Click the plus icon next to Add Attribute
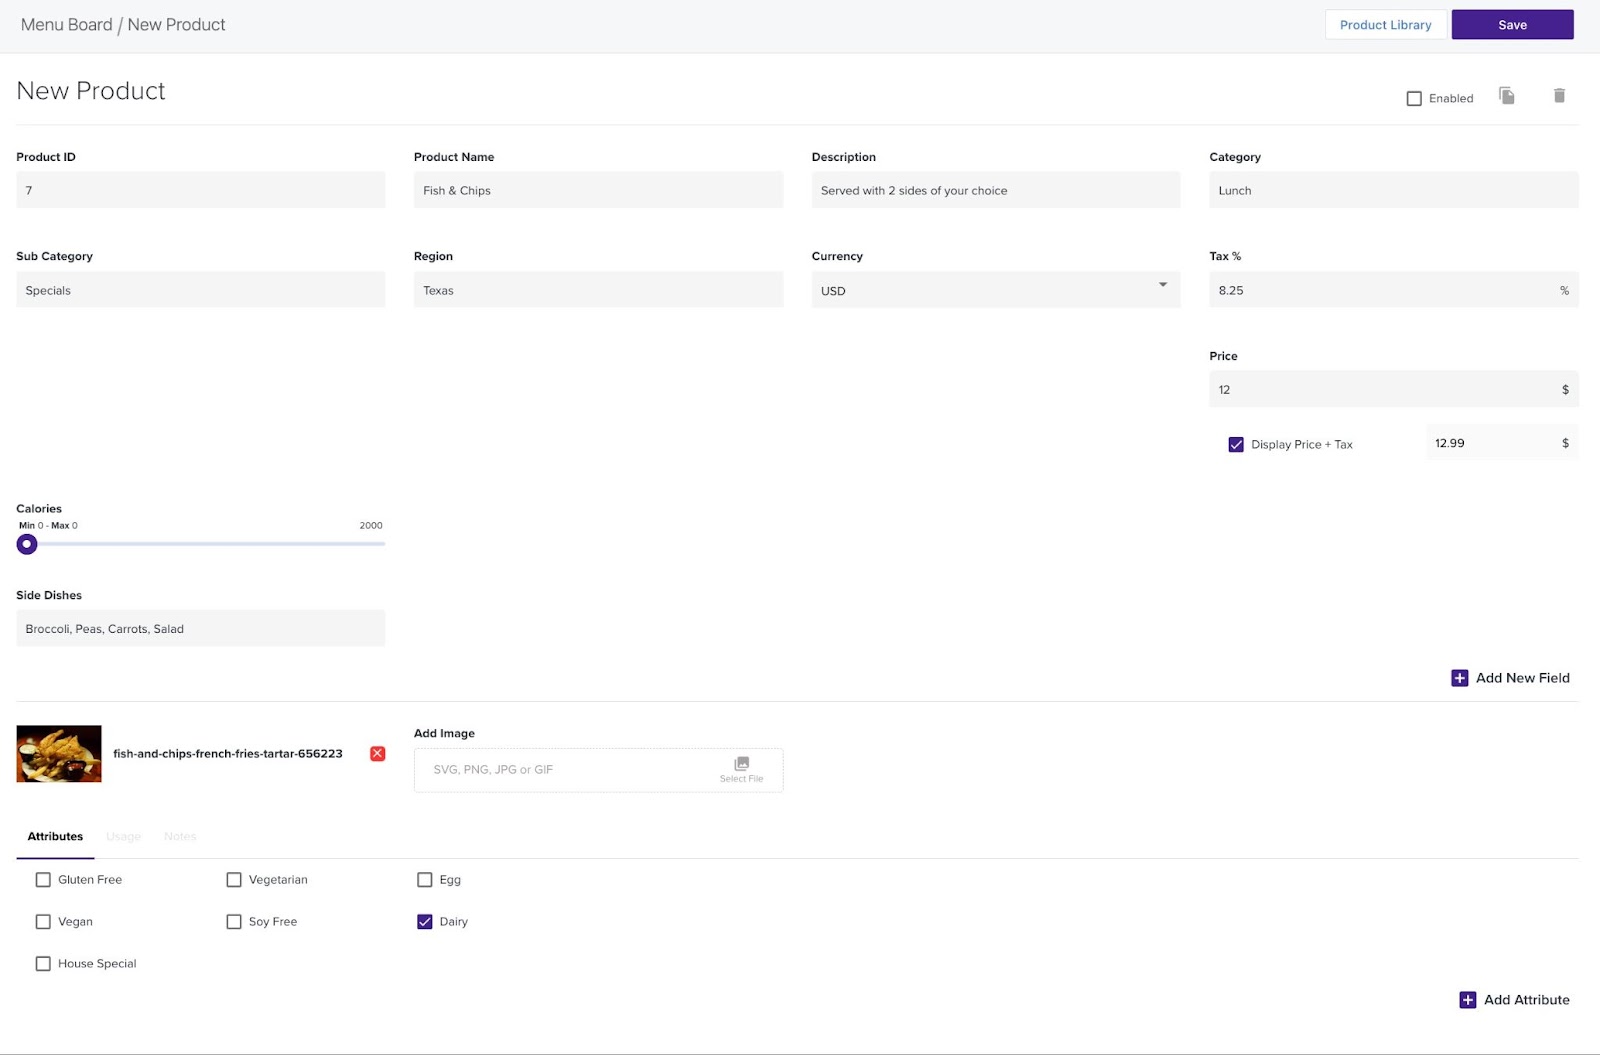The image size is (1600, 1055). (x=1468, y=999)
